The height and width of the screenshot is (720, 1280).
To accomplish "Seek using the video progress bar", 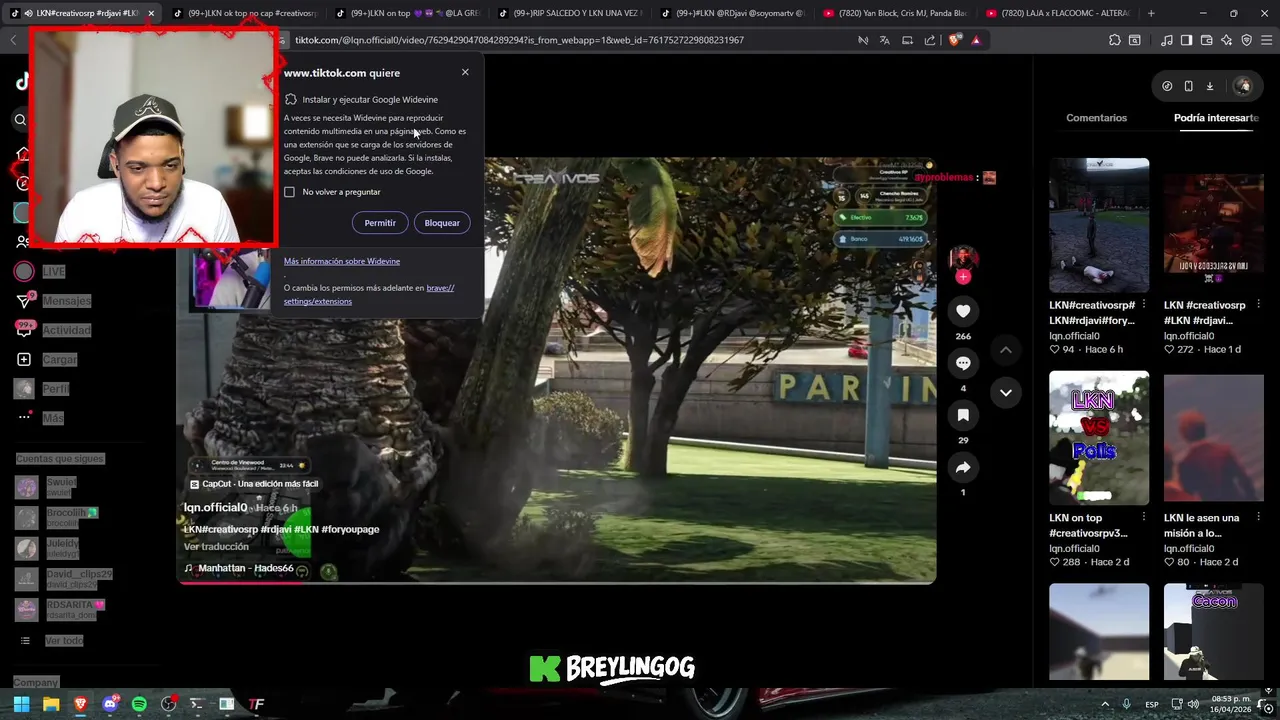I will pyautogui.click(x=557, y=581).
